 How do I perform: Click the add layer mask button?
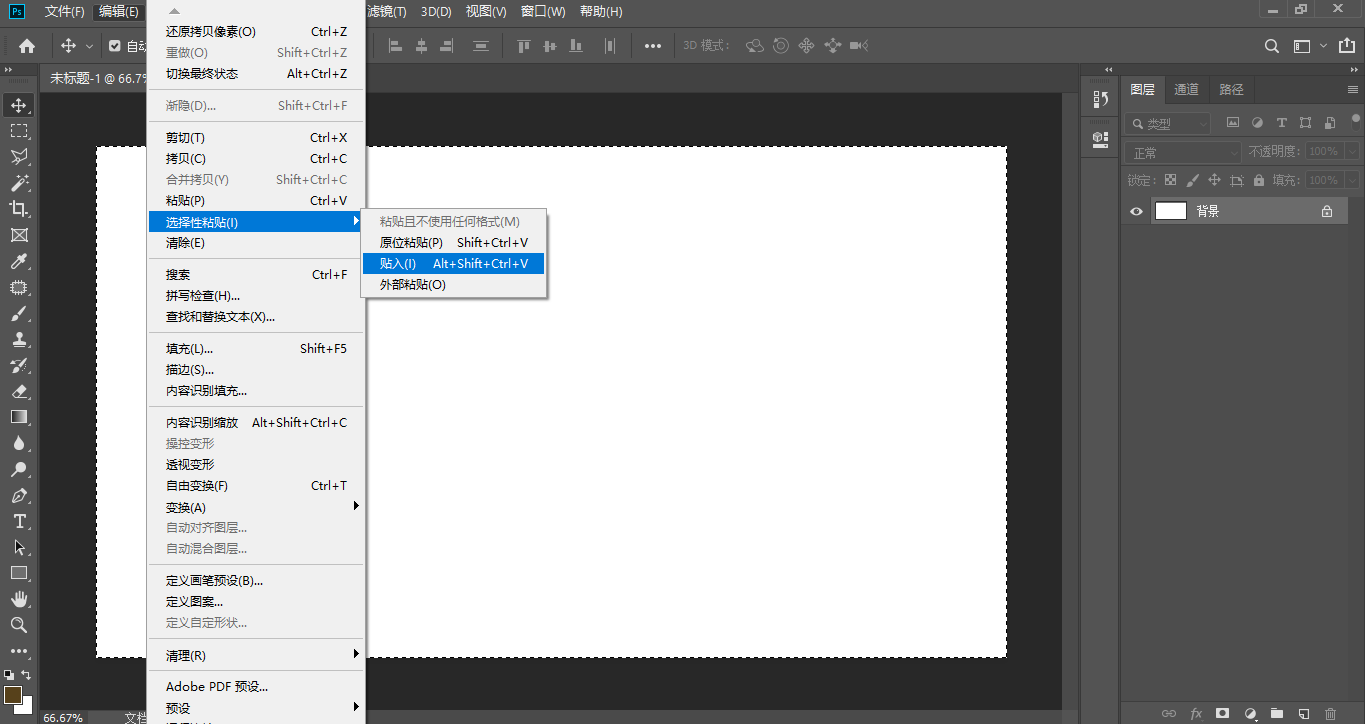click(1222, 714)
